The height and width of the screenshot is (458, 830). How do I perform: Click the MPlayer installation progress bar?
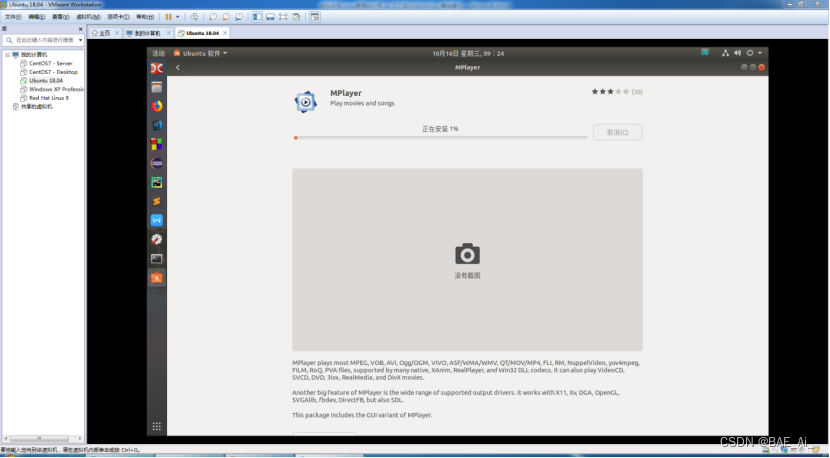tap(440, 138)
